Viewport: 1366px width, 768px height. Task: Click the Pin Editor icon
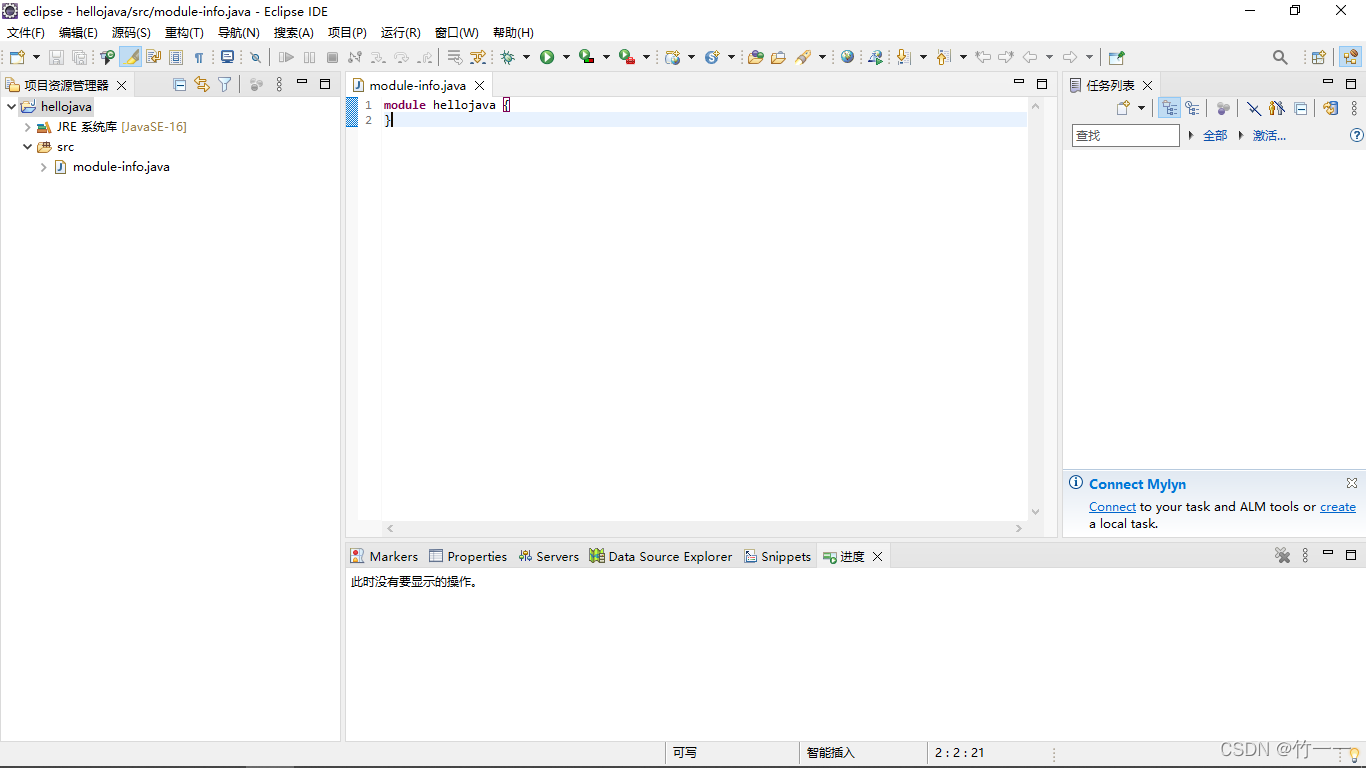1117,57
